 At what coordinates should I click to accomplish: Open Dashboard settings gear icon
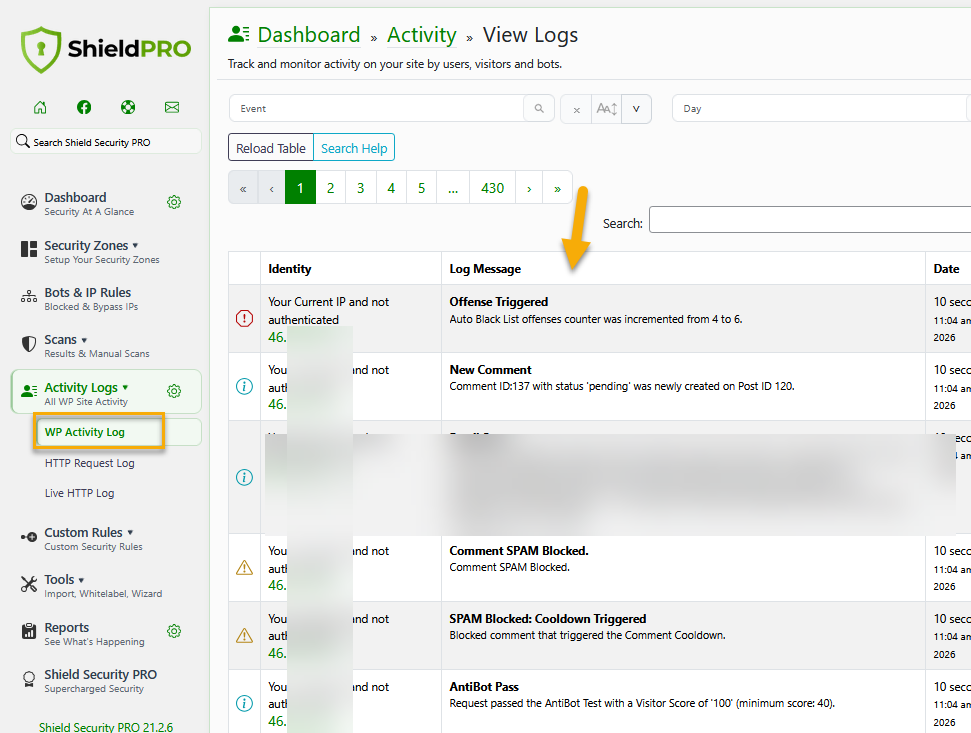click(174, 202)
